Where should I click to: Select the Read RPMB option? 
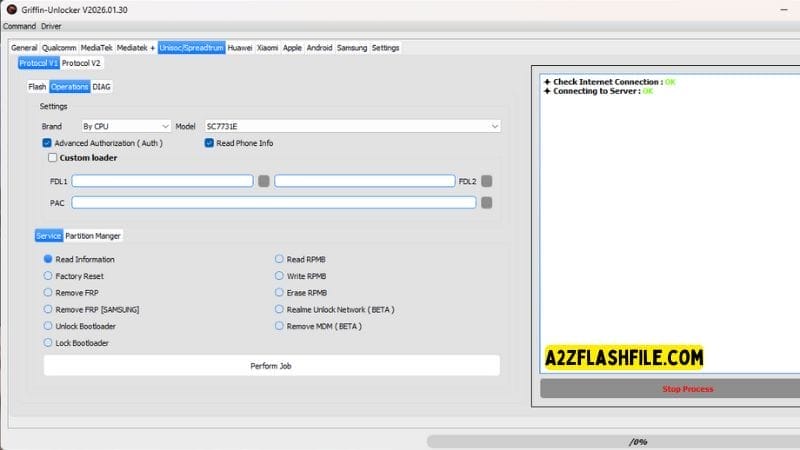point(279,259)
